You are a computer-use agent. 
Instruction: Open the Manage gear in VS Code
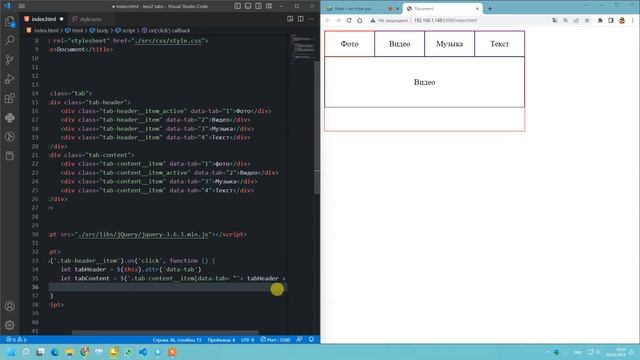pos(9,325)
